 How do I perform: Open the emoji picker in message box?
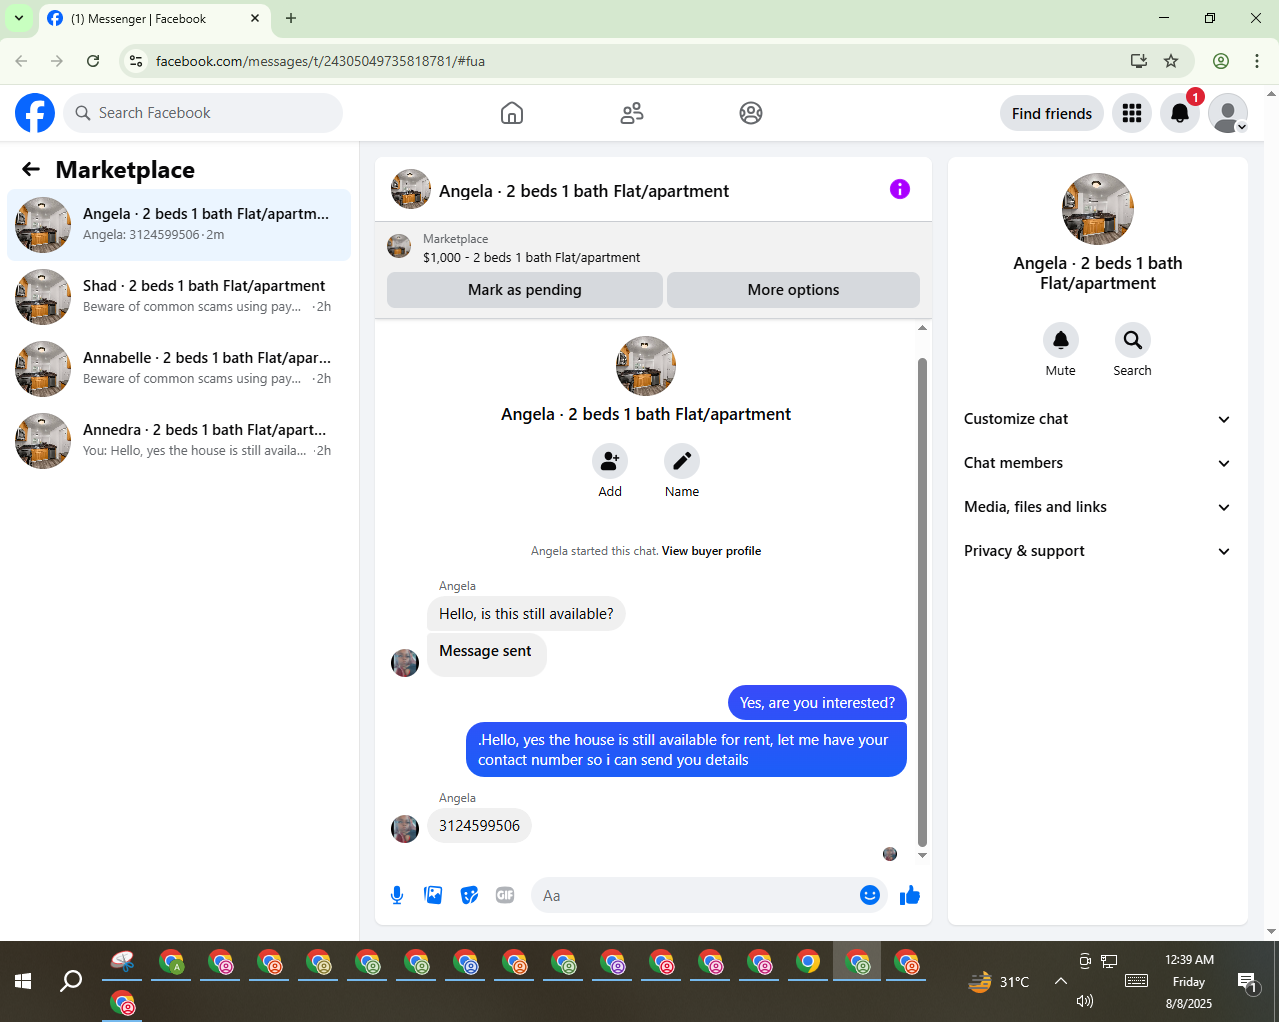870,895
